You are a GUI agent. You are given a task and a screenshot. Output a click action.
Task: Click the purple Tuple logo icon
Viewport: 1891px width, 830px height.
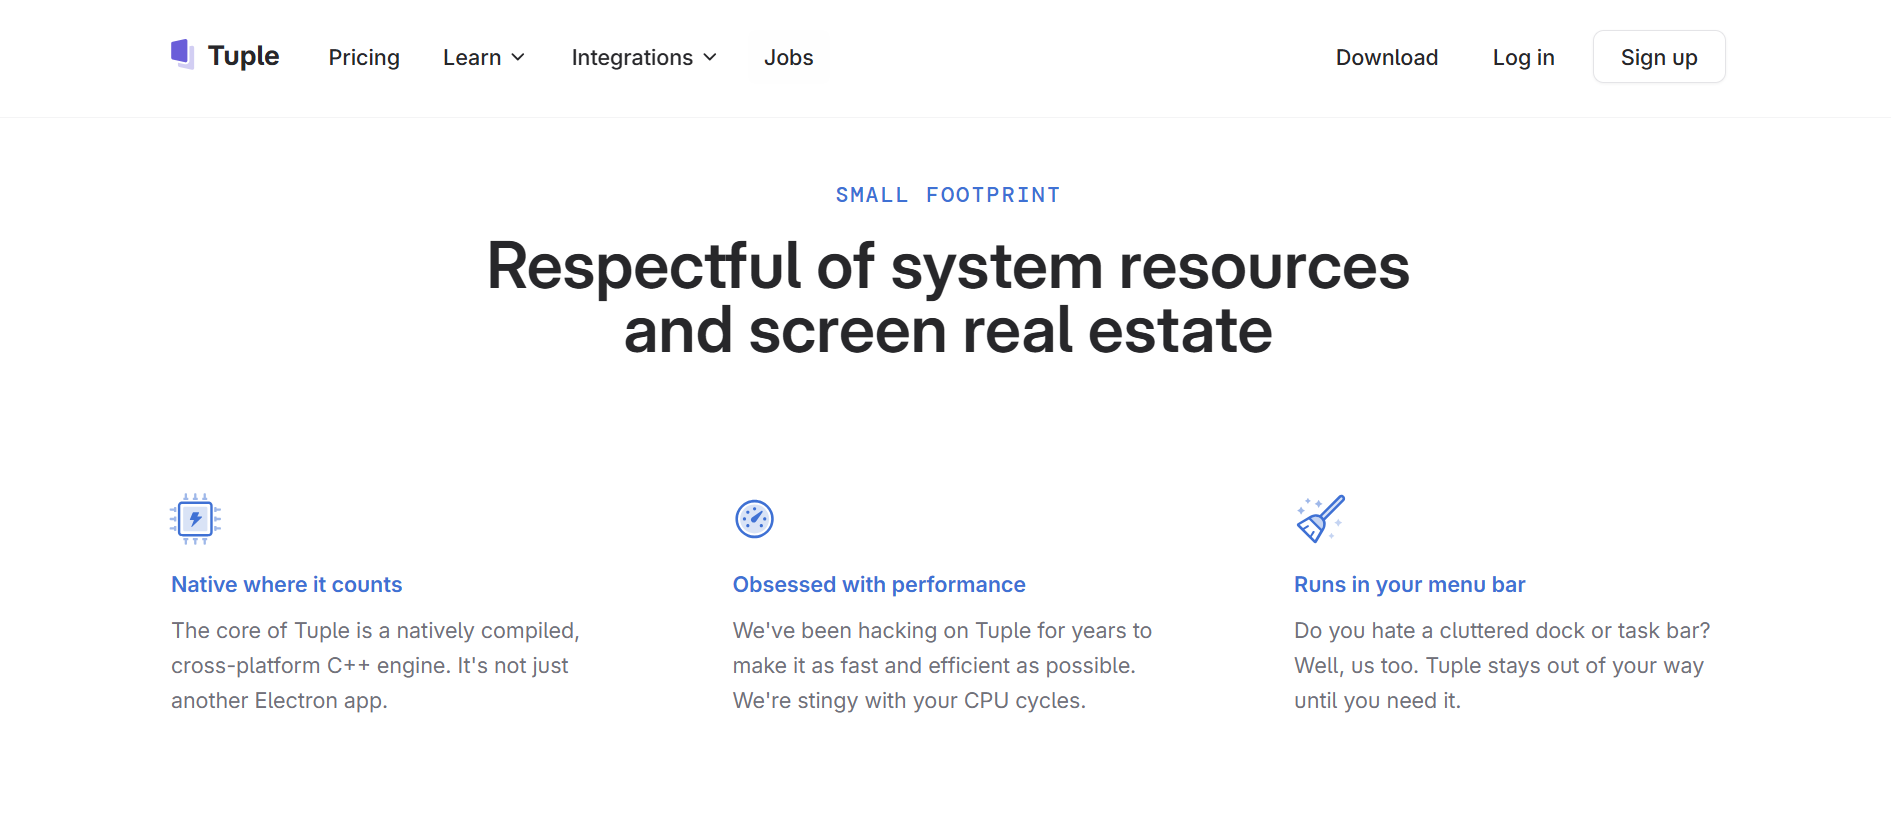182,54
